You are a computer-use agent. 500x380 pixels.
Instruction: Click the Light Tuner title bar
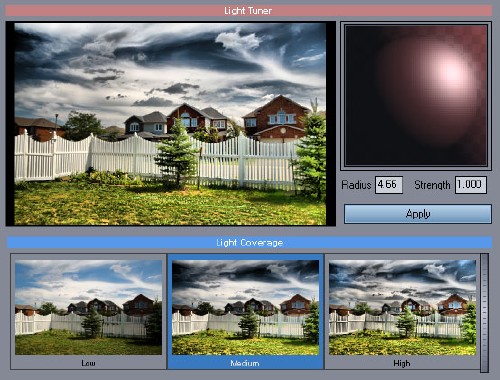click(x=249, y=11)
